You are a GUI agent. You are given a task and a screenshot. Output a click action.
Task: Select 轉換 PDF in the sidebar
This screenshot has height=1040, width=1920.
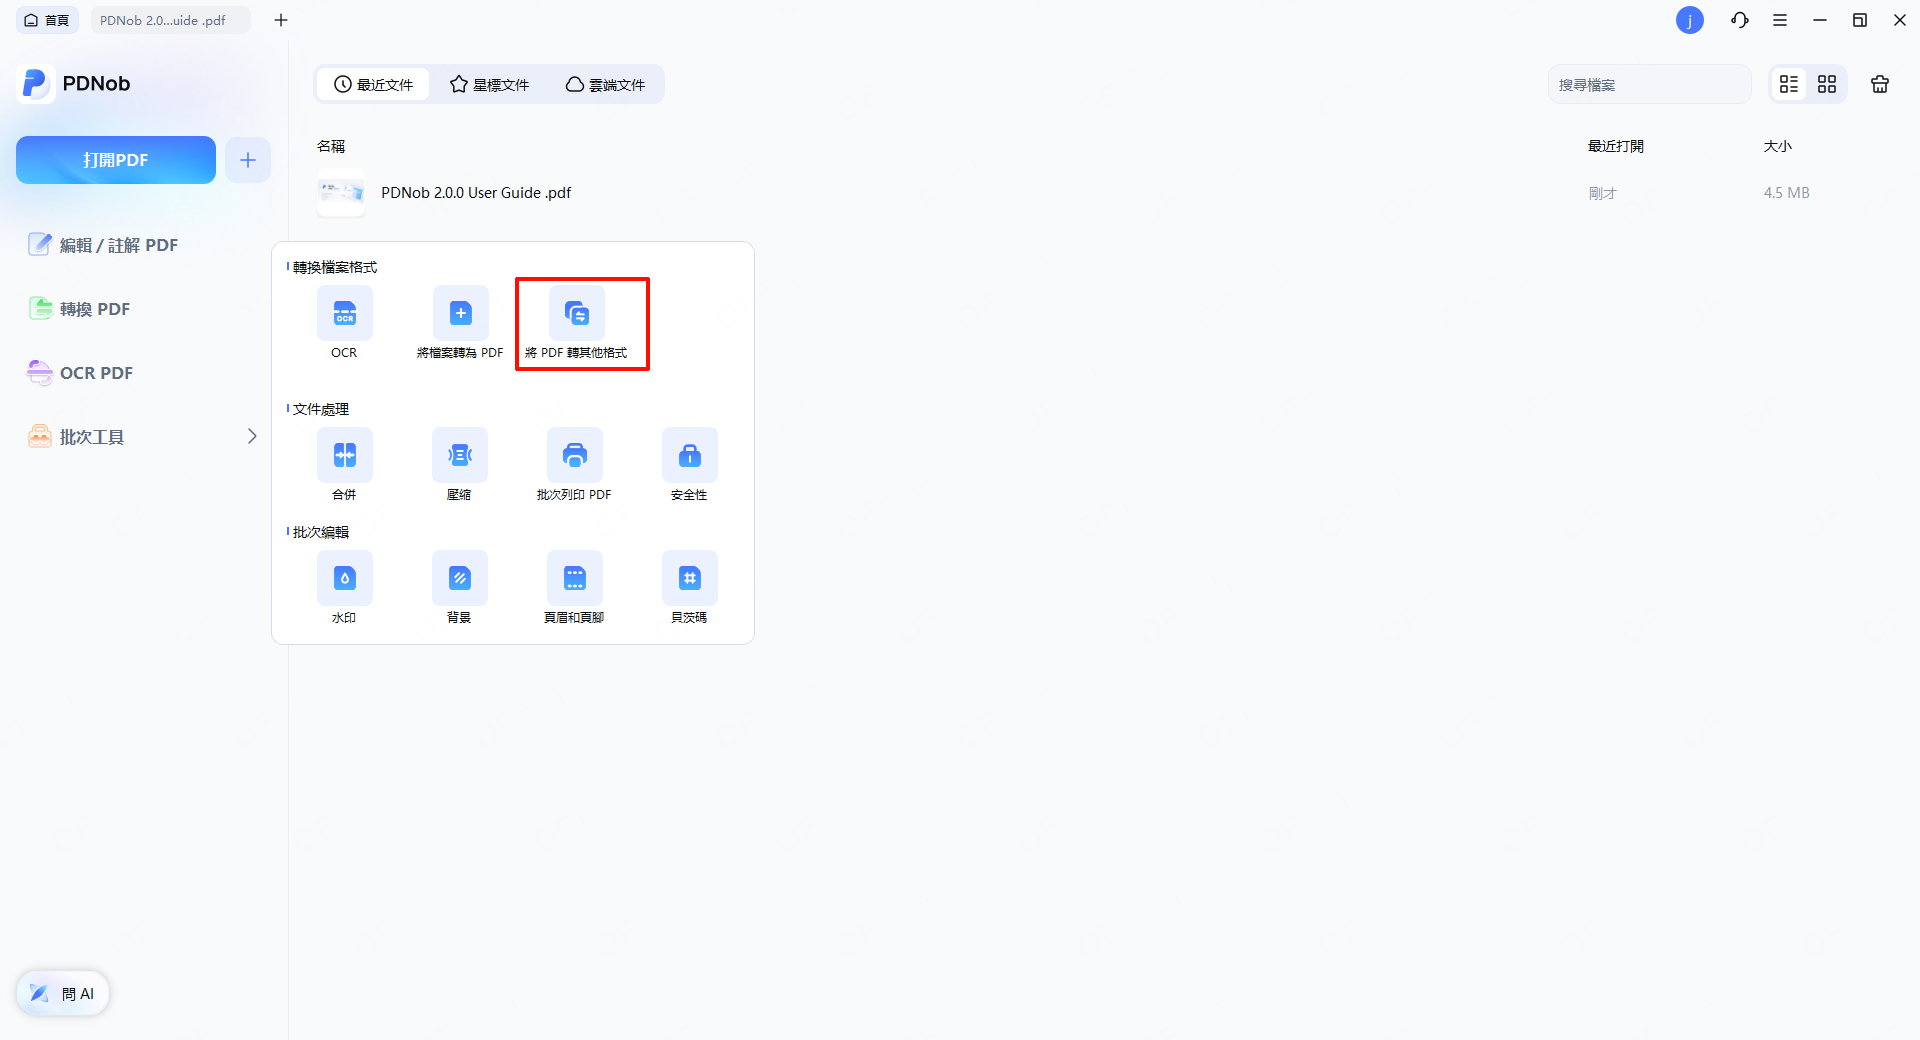[x=80, y=309]
